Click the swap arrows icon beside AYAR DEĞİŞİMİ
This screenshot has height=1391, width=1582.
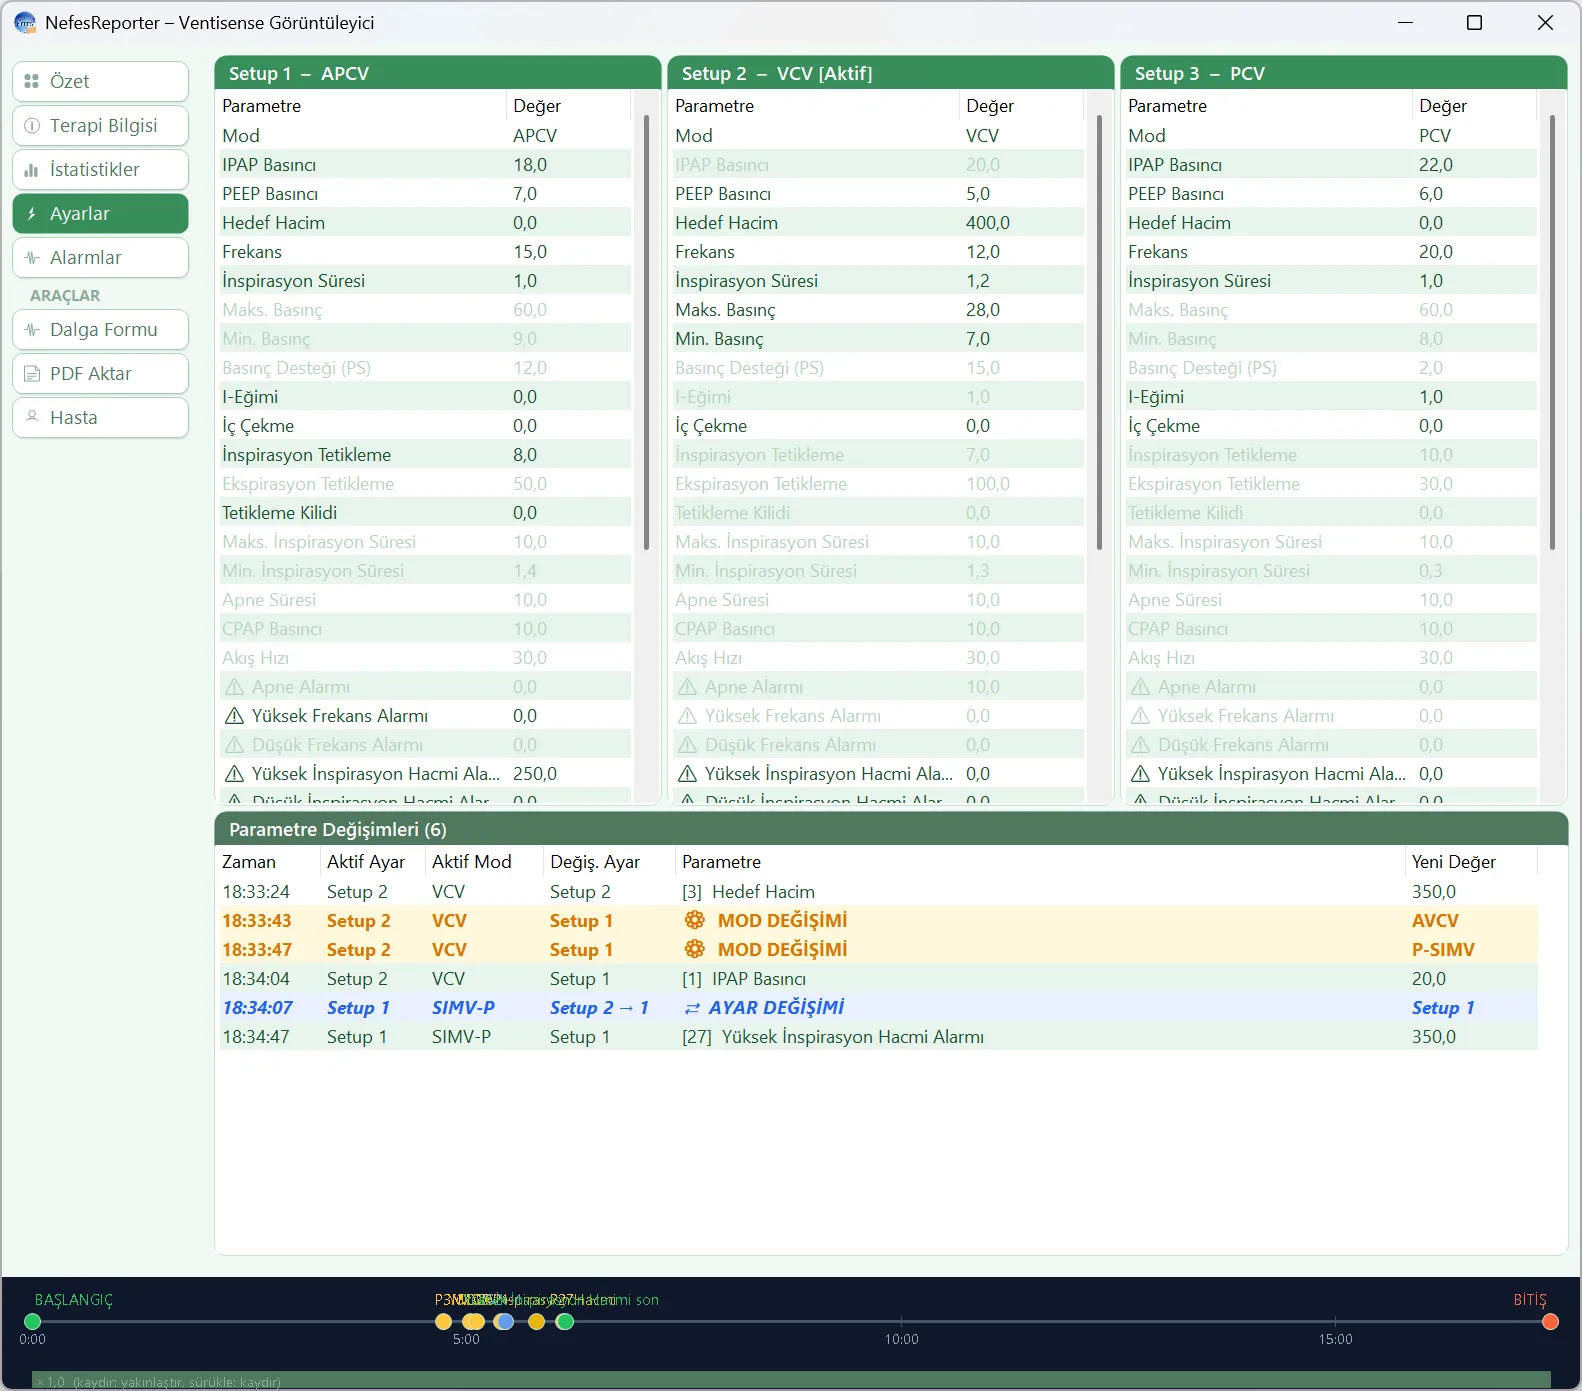[692, 1008]
